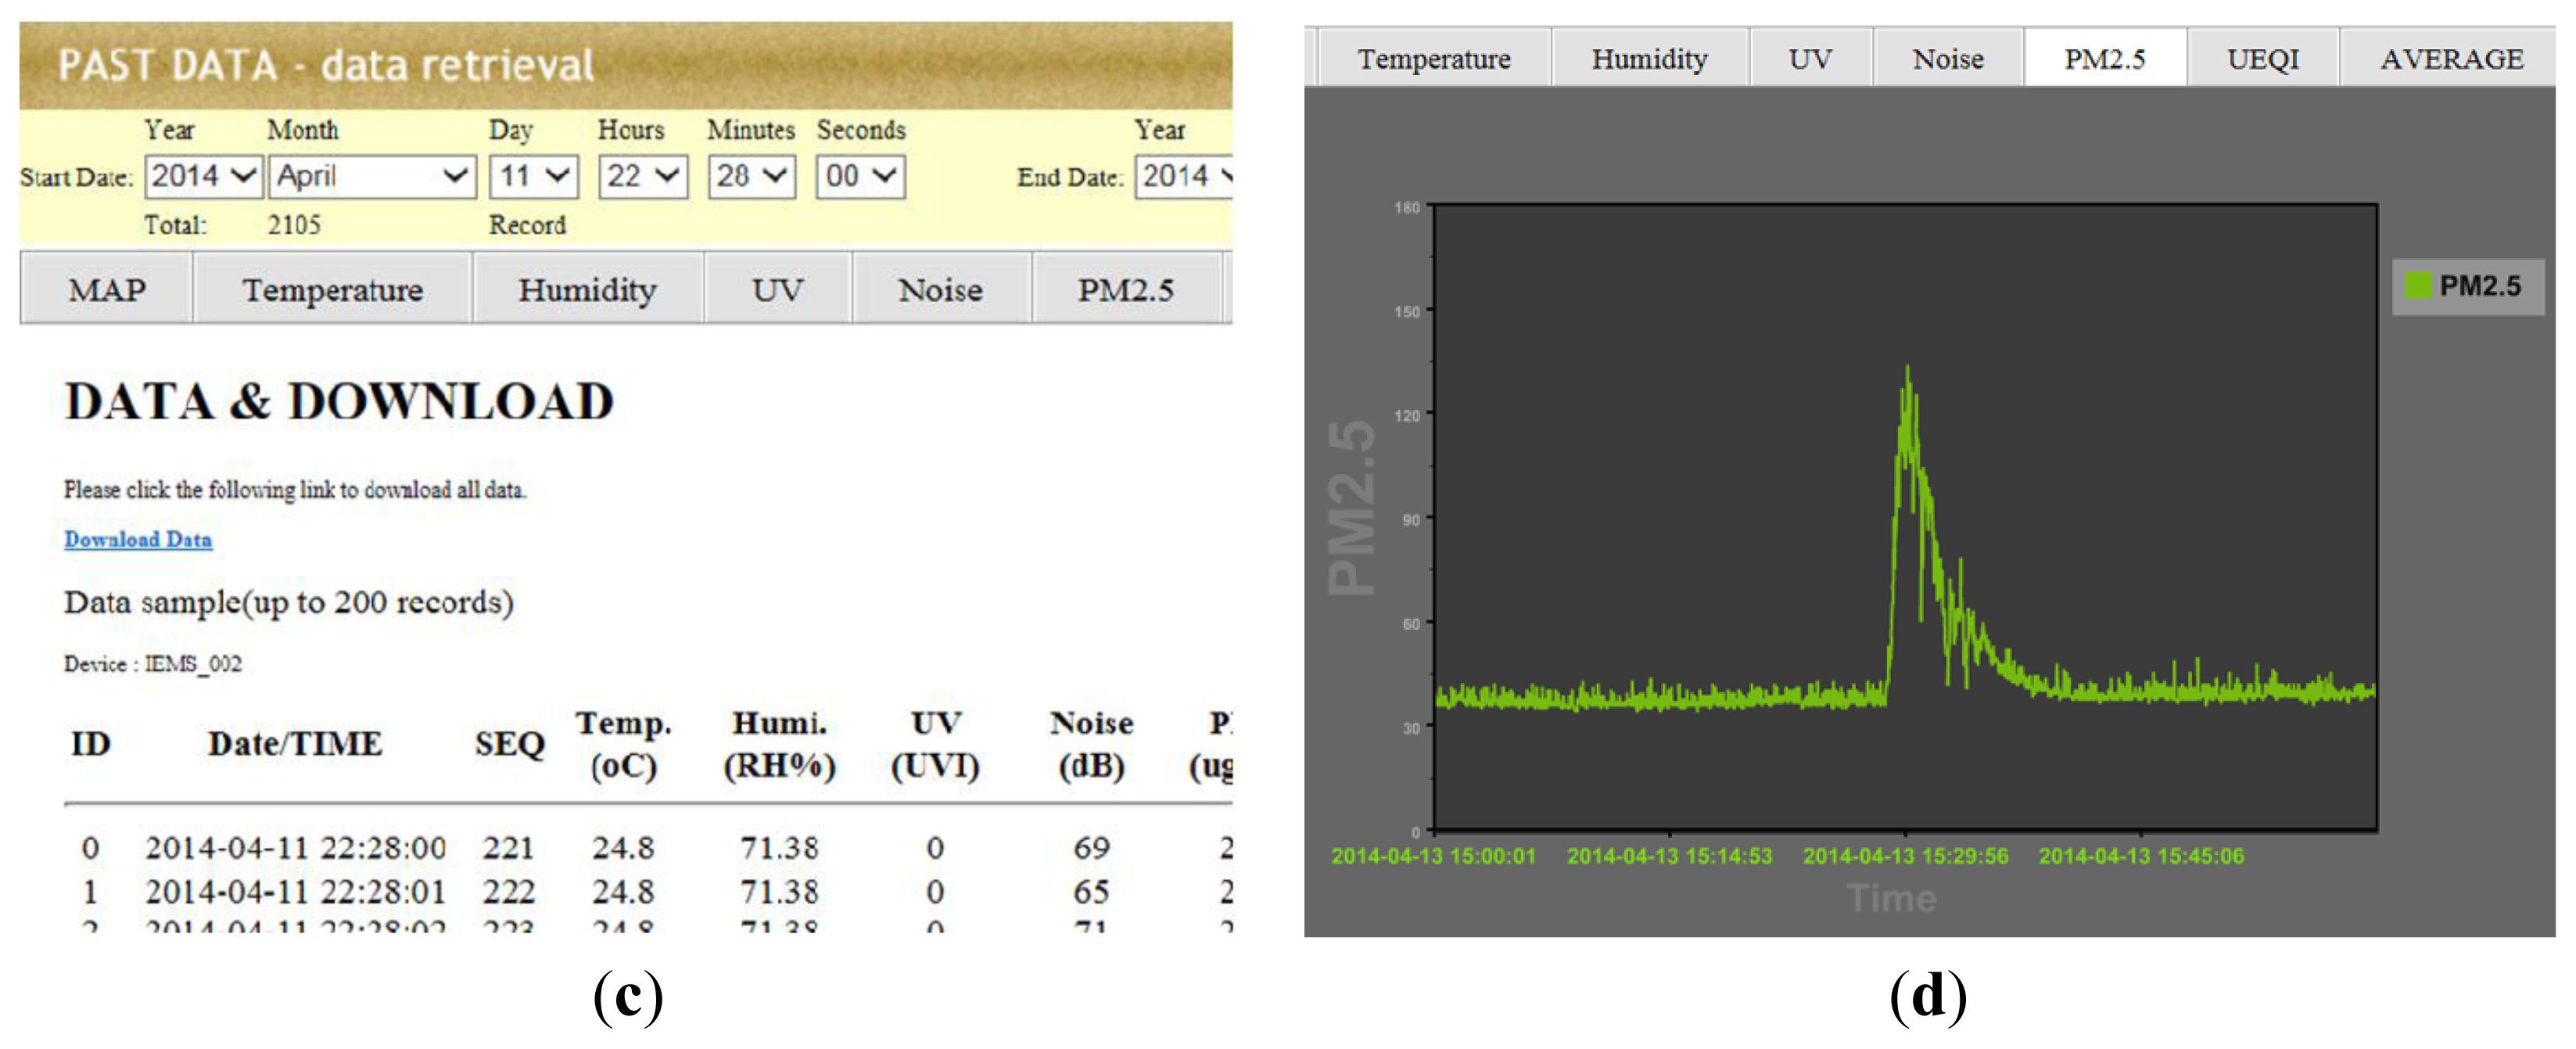Click the 2014-04-13 15:00:01 time axis label
This screenshot has width=2576, height=1049.
1433,856
